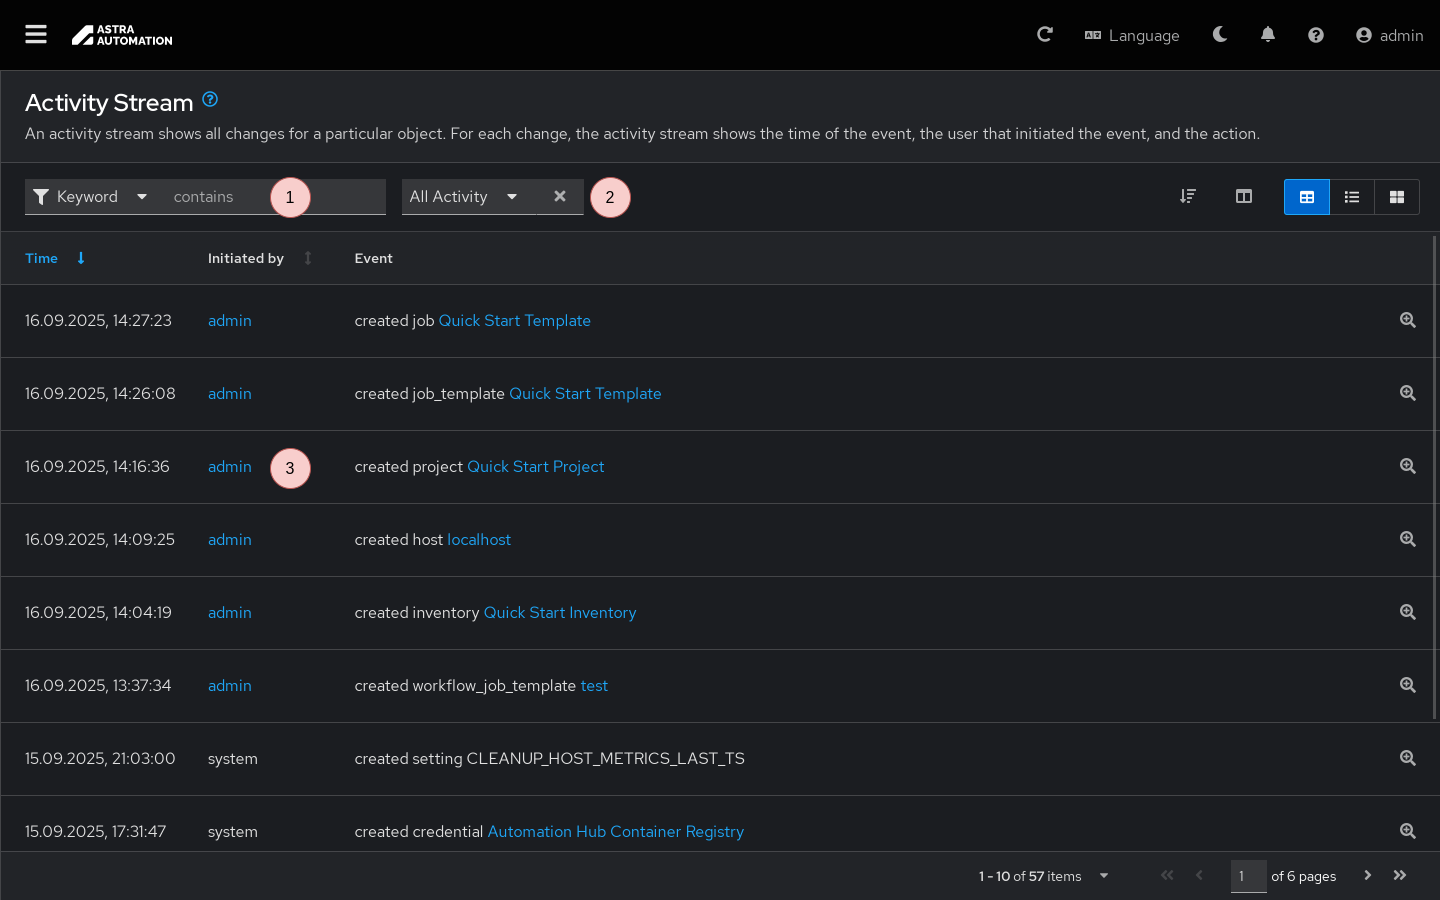Switch to card view
The height and width of the screenshot is (900, 1440).
pos(1397,197)
